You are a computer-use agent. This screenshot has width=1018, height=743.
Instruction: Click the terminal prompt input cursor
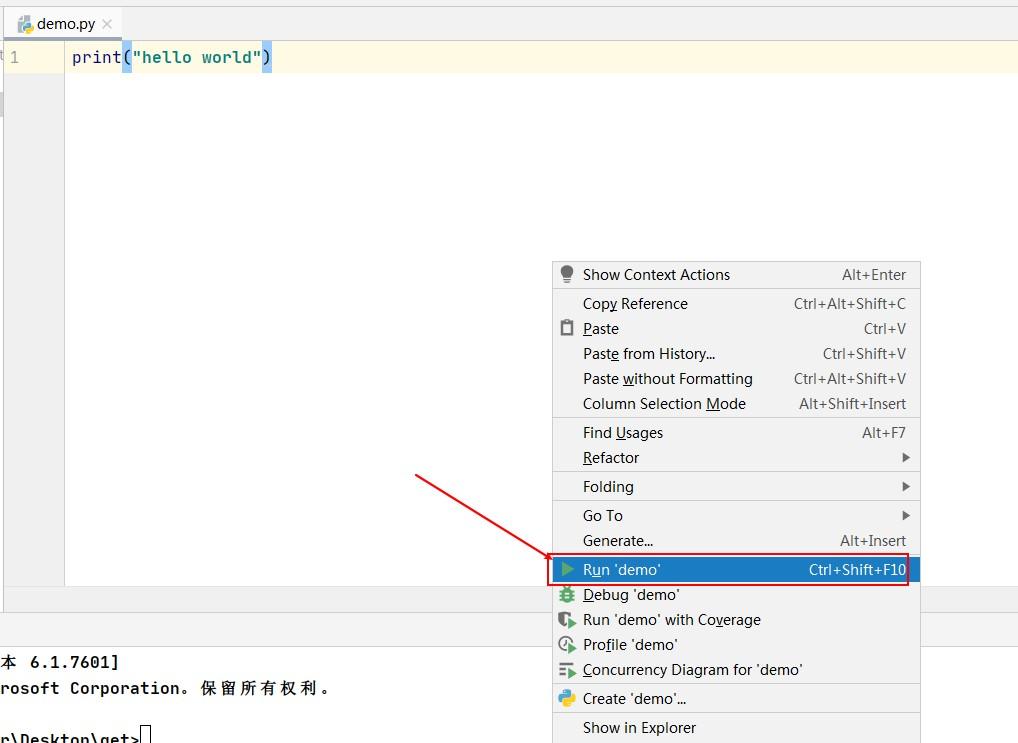pos(145,735)
